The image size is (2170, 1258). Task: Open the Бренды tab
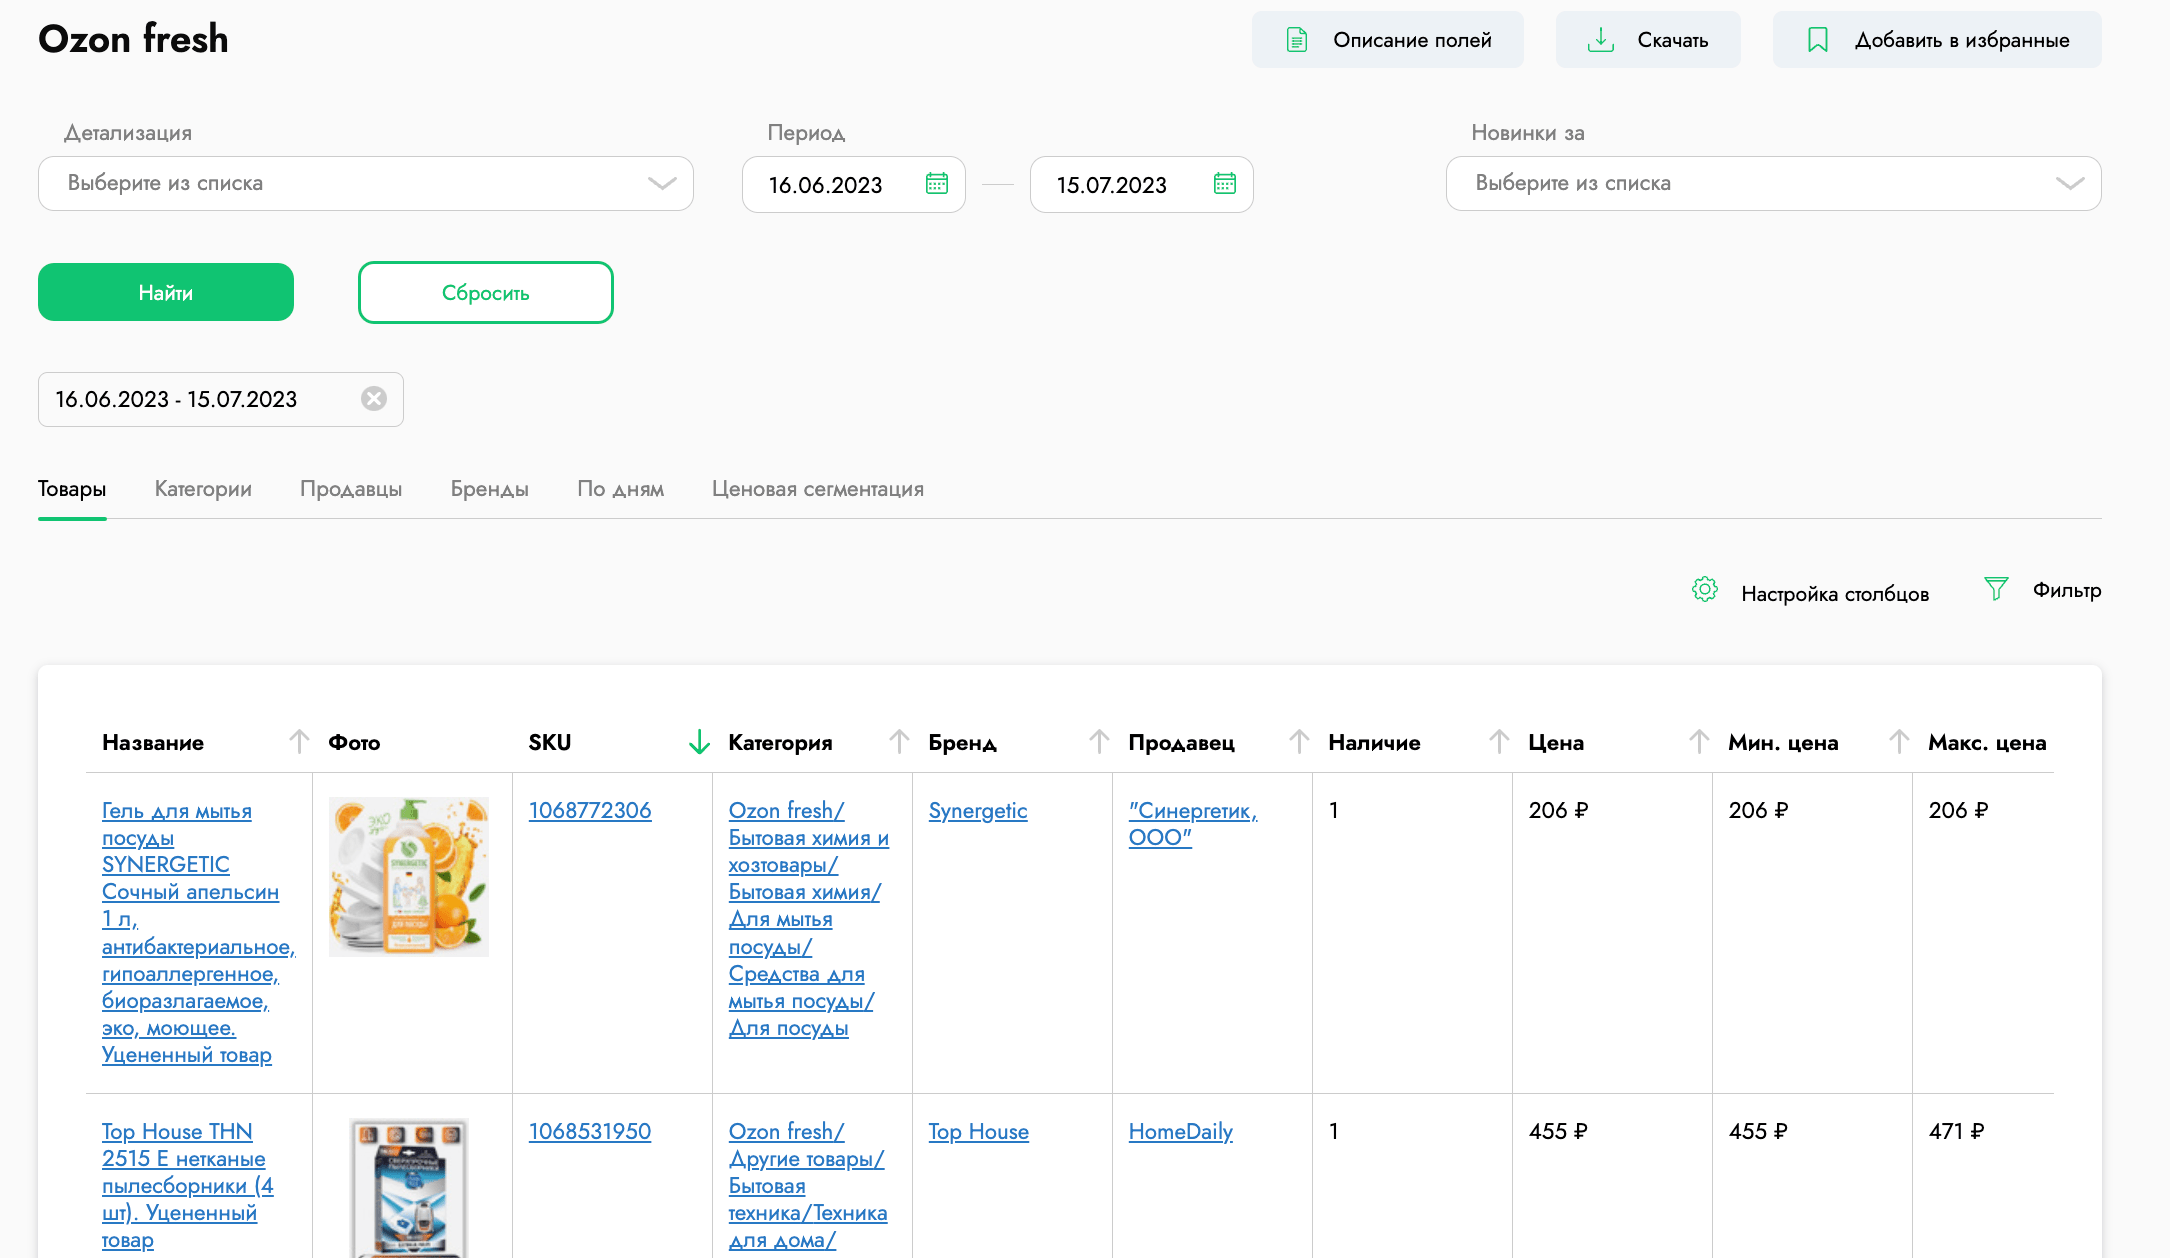pyautogui.click(x=490, y=489)
